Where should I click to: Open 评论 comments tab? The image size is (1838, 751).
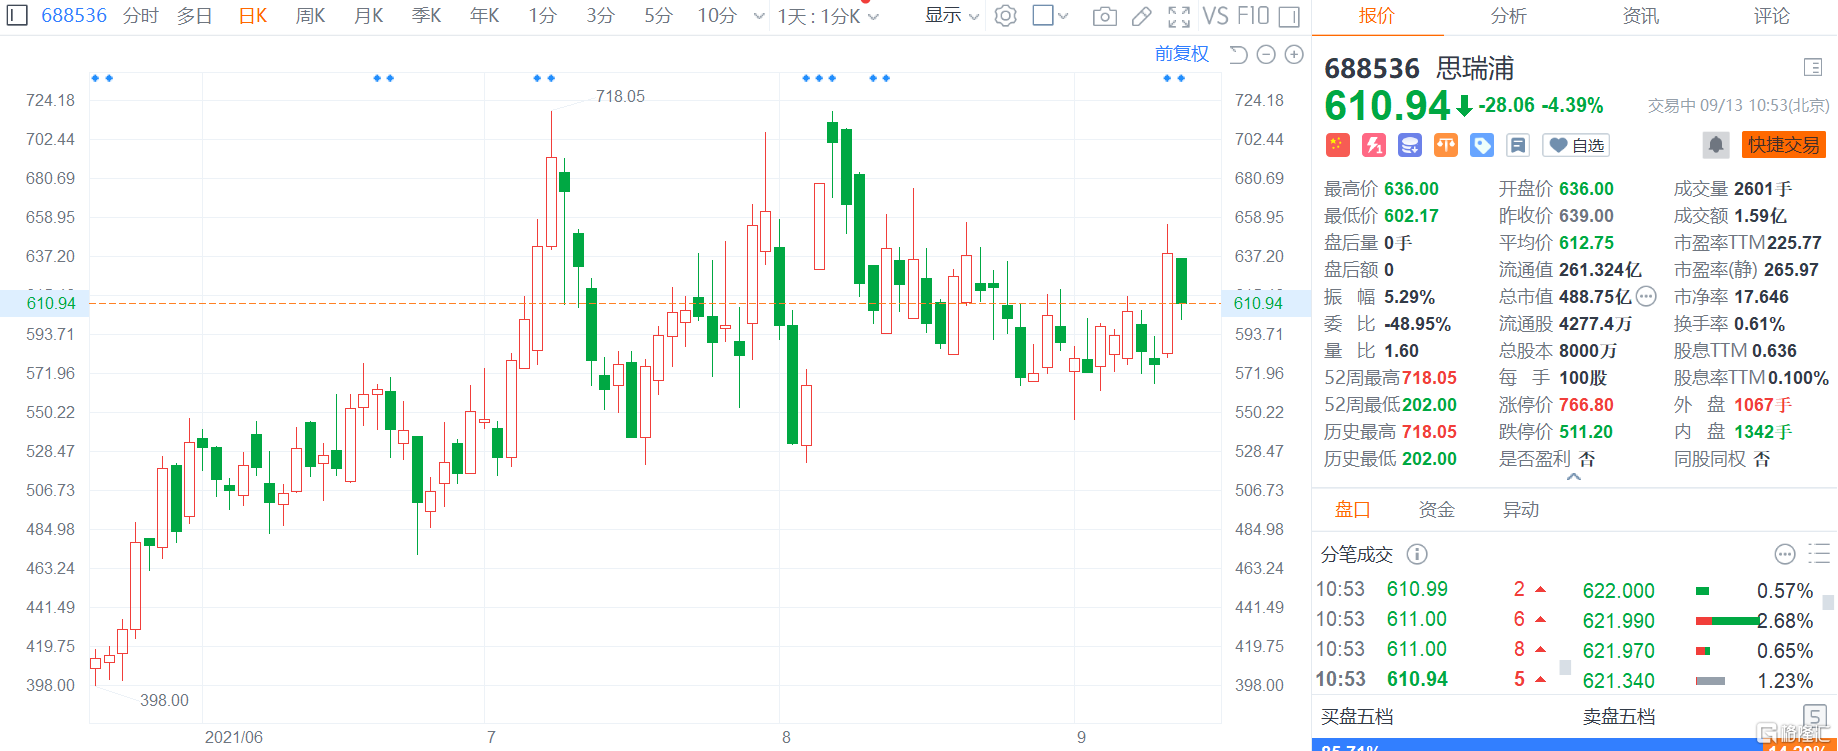[1772, 16]
